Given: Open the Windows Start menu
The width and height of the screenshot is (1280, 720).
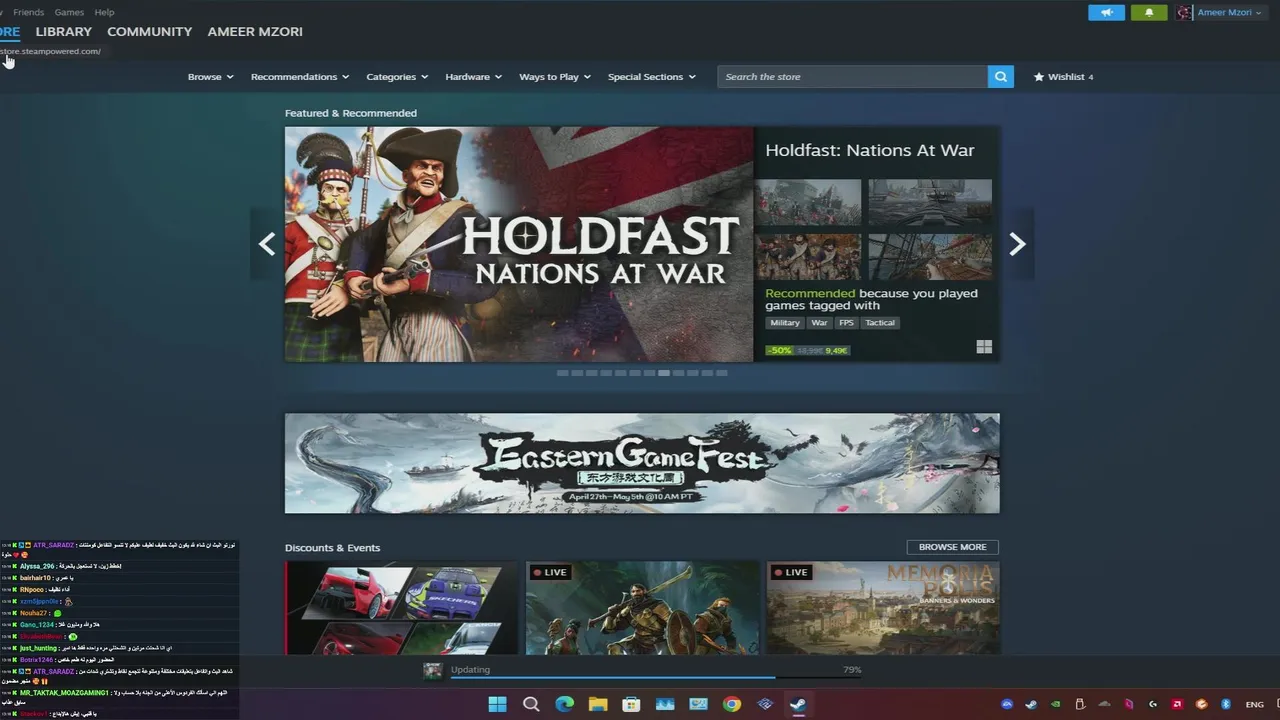Looking at the screenshot, I should 497,704.
